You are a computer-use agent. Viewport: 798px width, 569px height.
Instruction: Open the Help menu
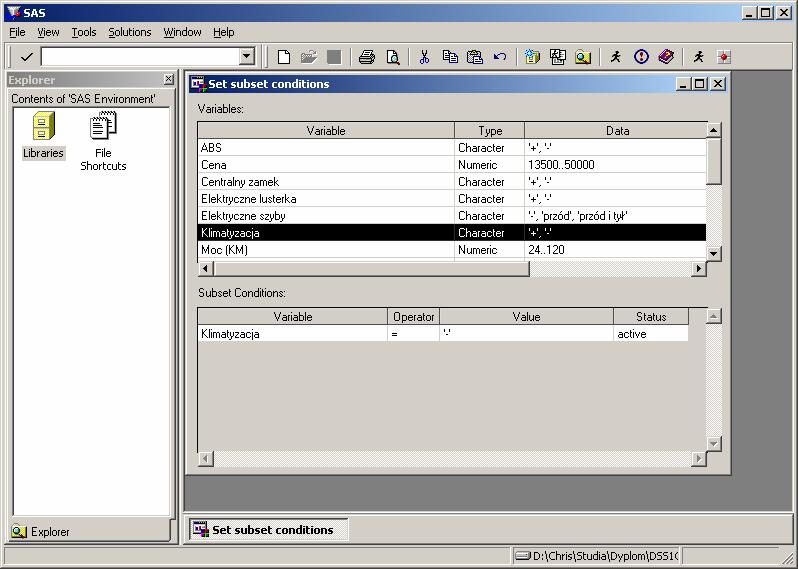point(223,32)
